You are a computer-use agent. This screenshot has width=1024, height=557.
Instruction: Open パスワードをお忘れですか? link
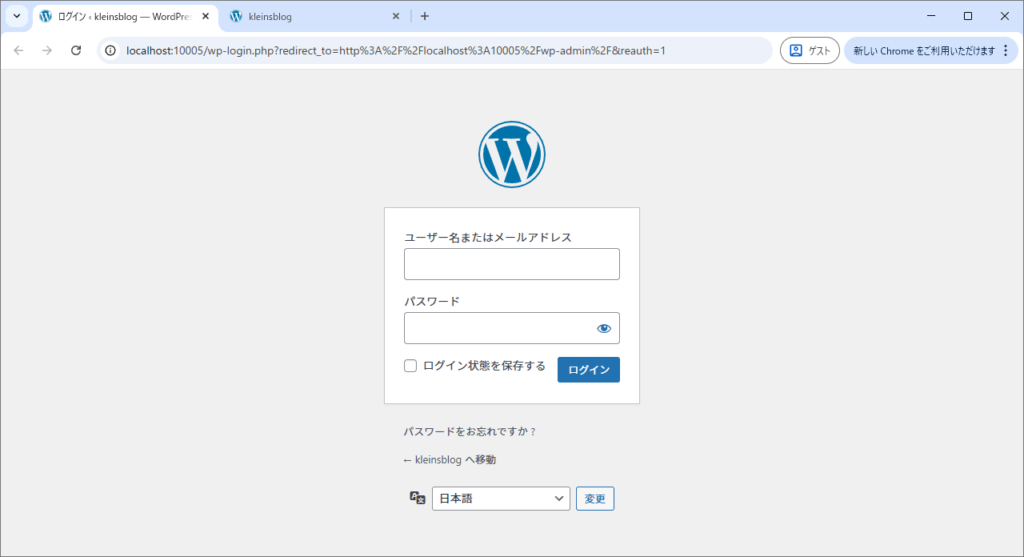pyautogui.click(x=469, y=432)
